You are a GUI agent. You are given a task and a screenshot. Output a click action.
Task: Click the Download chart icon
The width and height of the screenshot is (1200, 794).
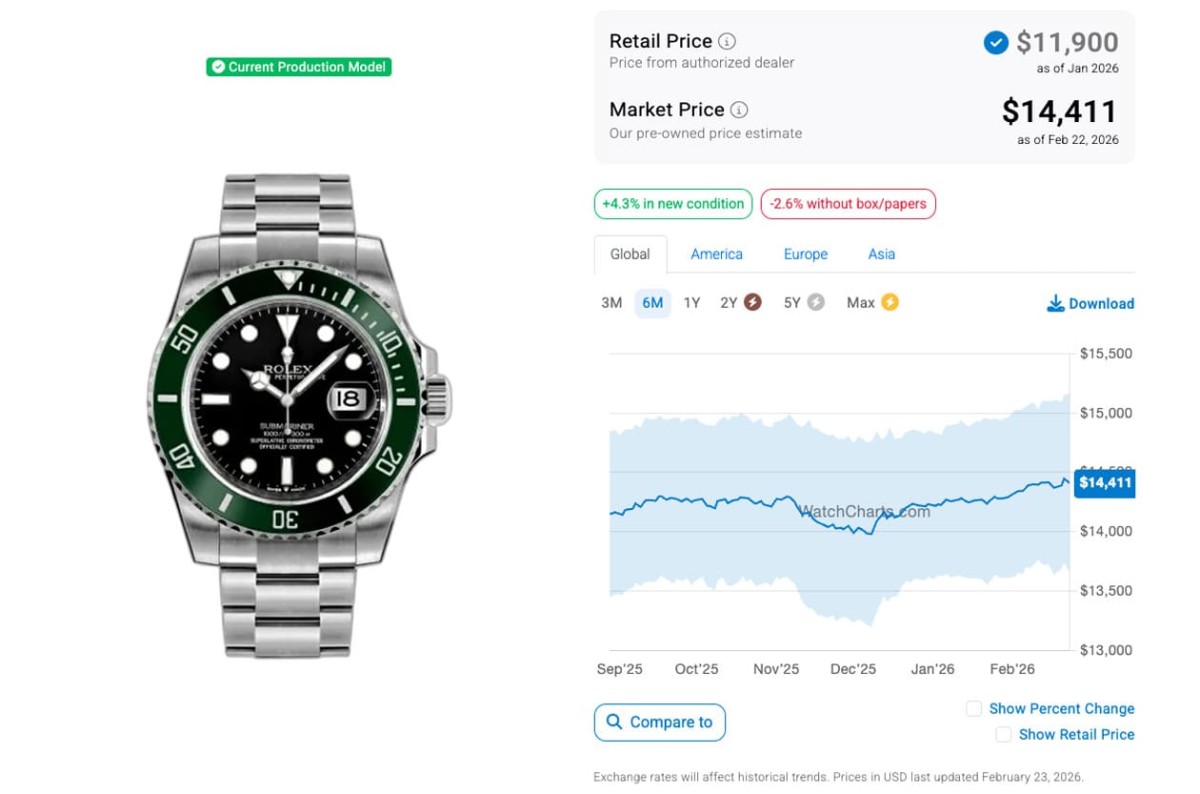[1055, 303]
